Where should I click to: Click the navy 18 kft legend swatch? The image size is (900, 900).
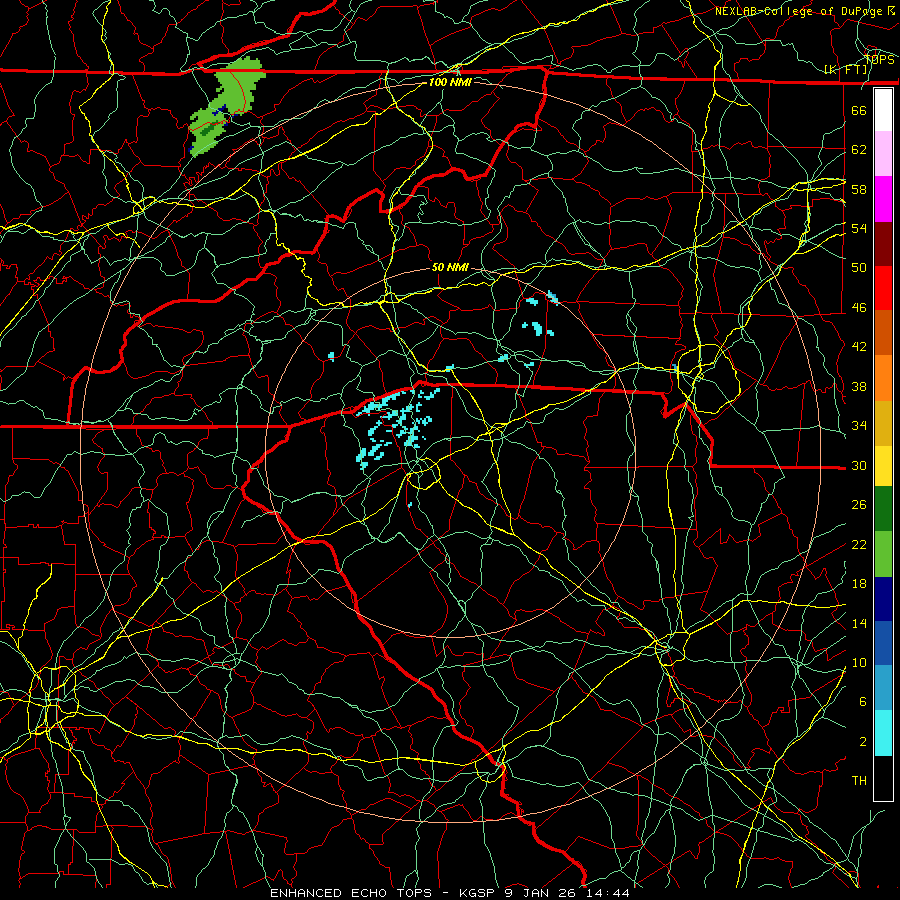pyautogui.click(x=883, y=599)
